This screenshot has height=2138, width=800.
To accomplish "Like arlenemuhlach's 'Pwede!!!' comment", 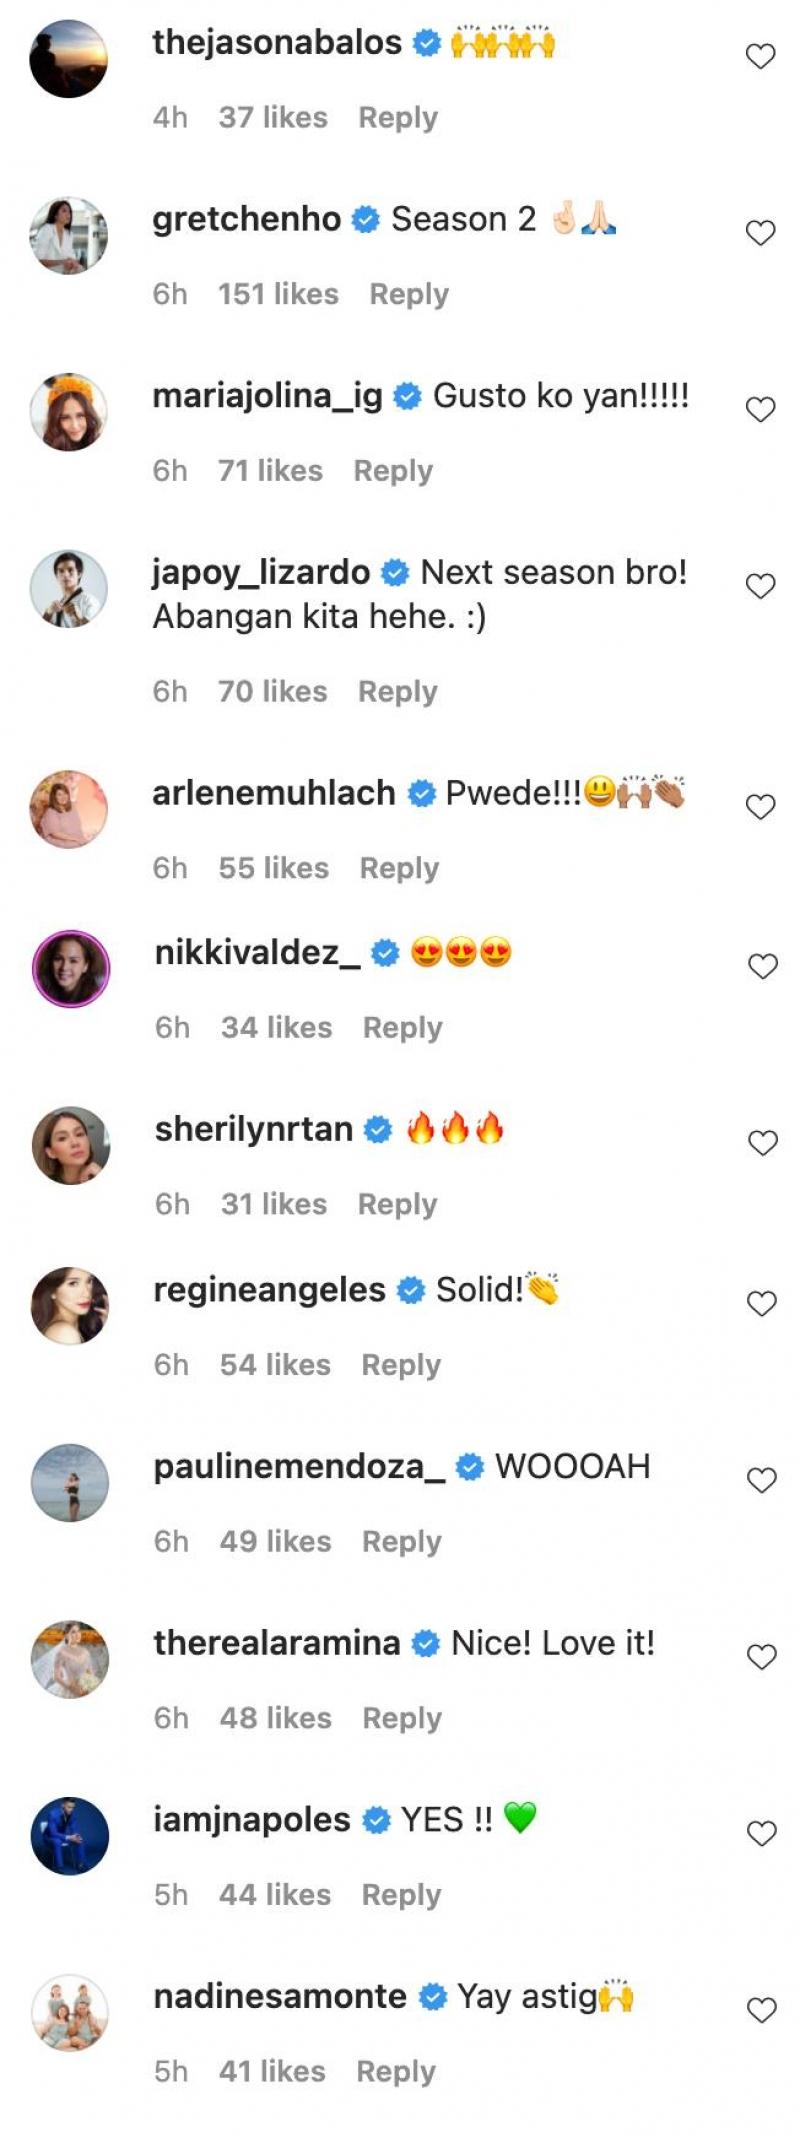I will [x=761, y=807].
